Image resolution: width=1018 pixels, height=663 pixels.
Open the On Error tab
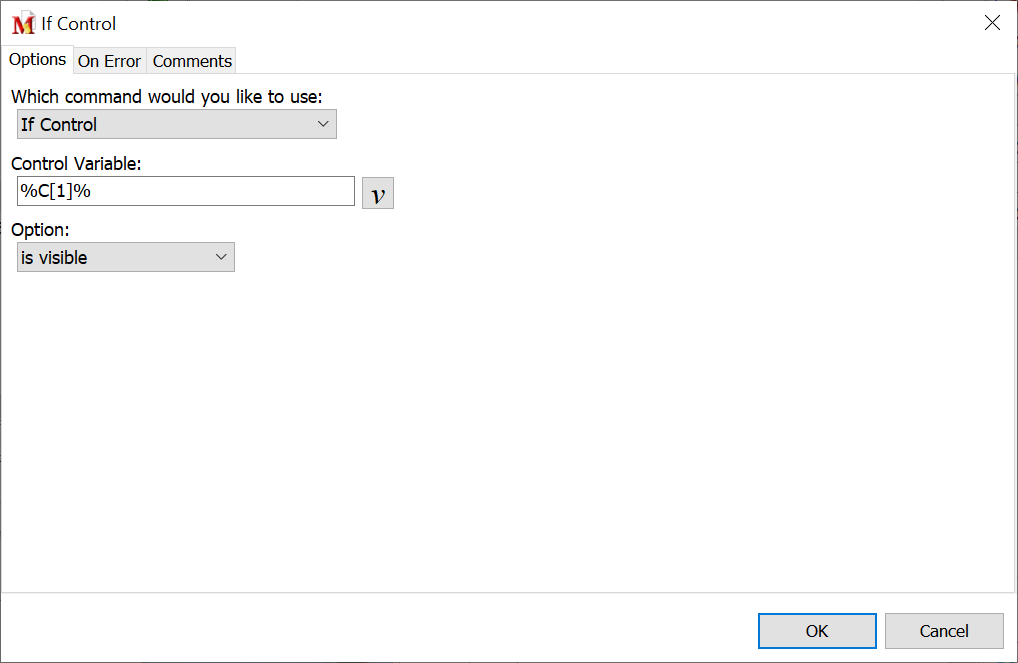click(109, 61)
